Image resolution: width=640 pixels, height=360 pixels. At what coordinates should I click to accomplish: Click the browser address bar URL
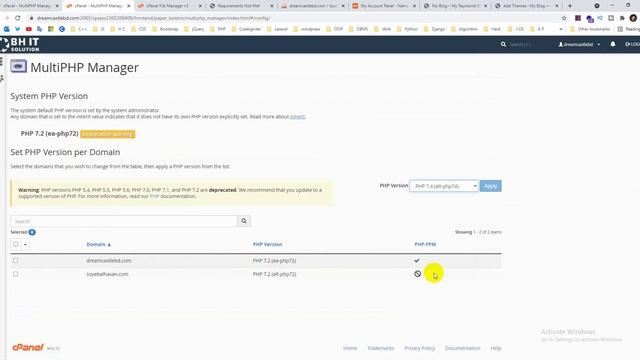click(153, 18)
